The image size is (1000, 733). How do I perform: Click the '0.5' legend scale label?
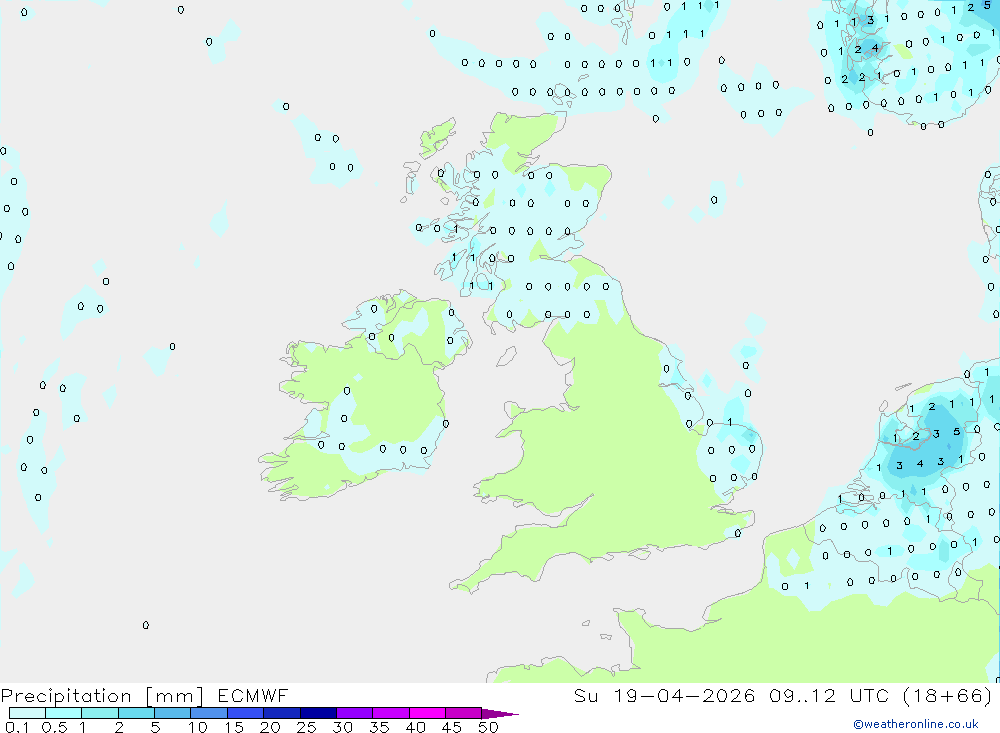point(54,727)
